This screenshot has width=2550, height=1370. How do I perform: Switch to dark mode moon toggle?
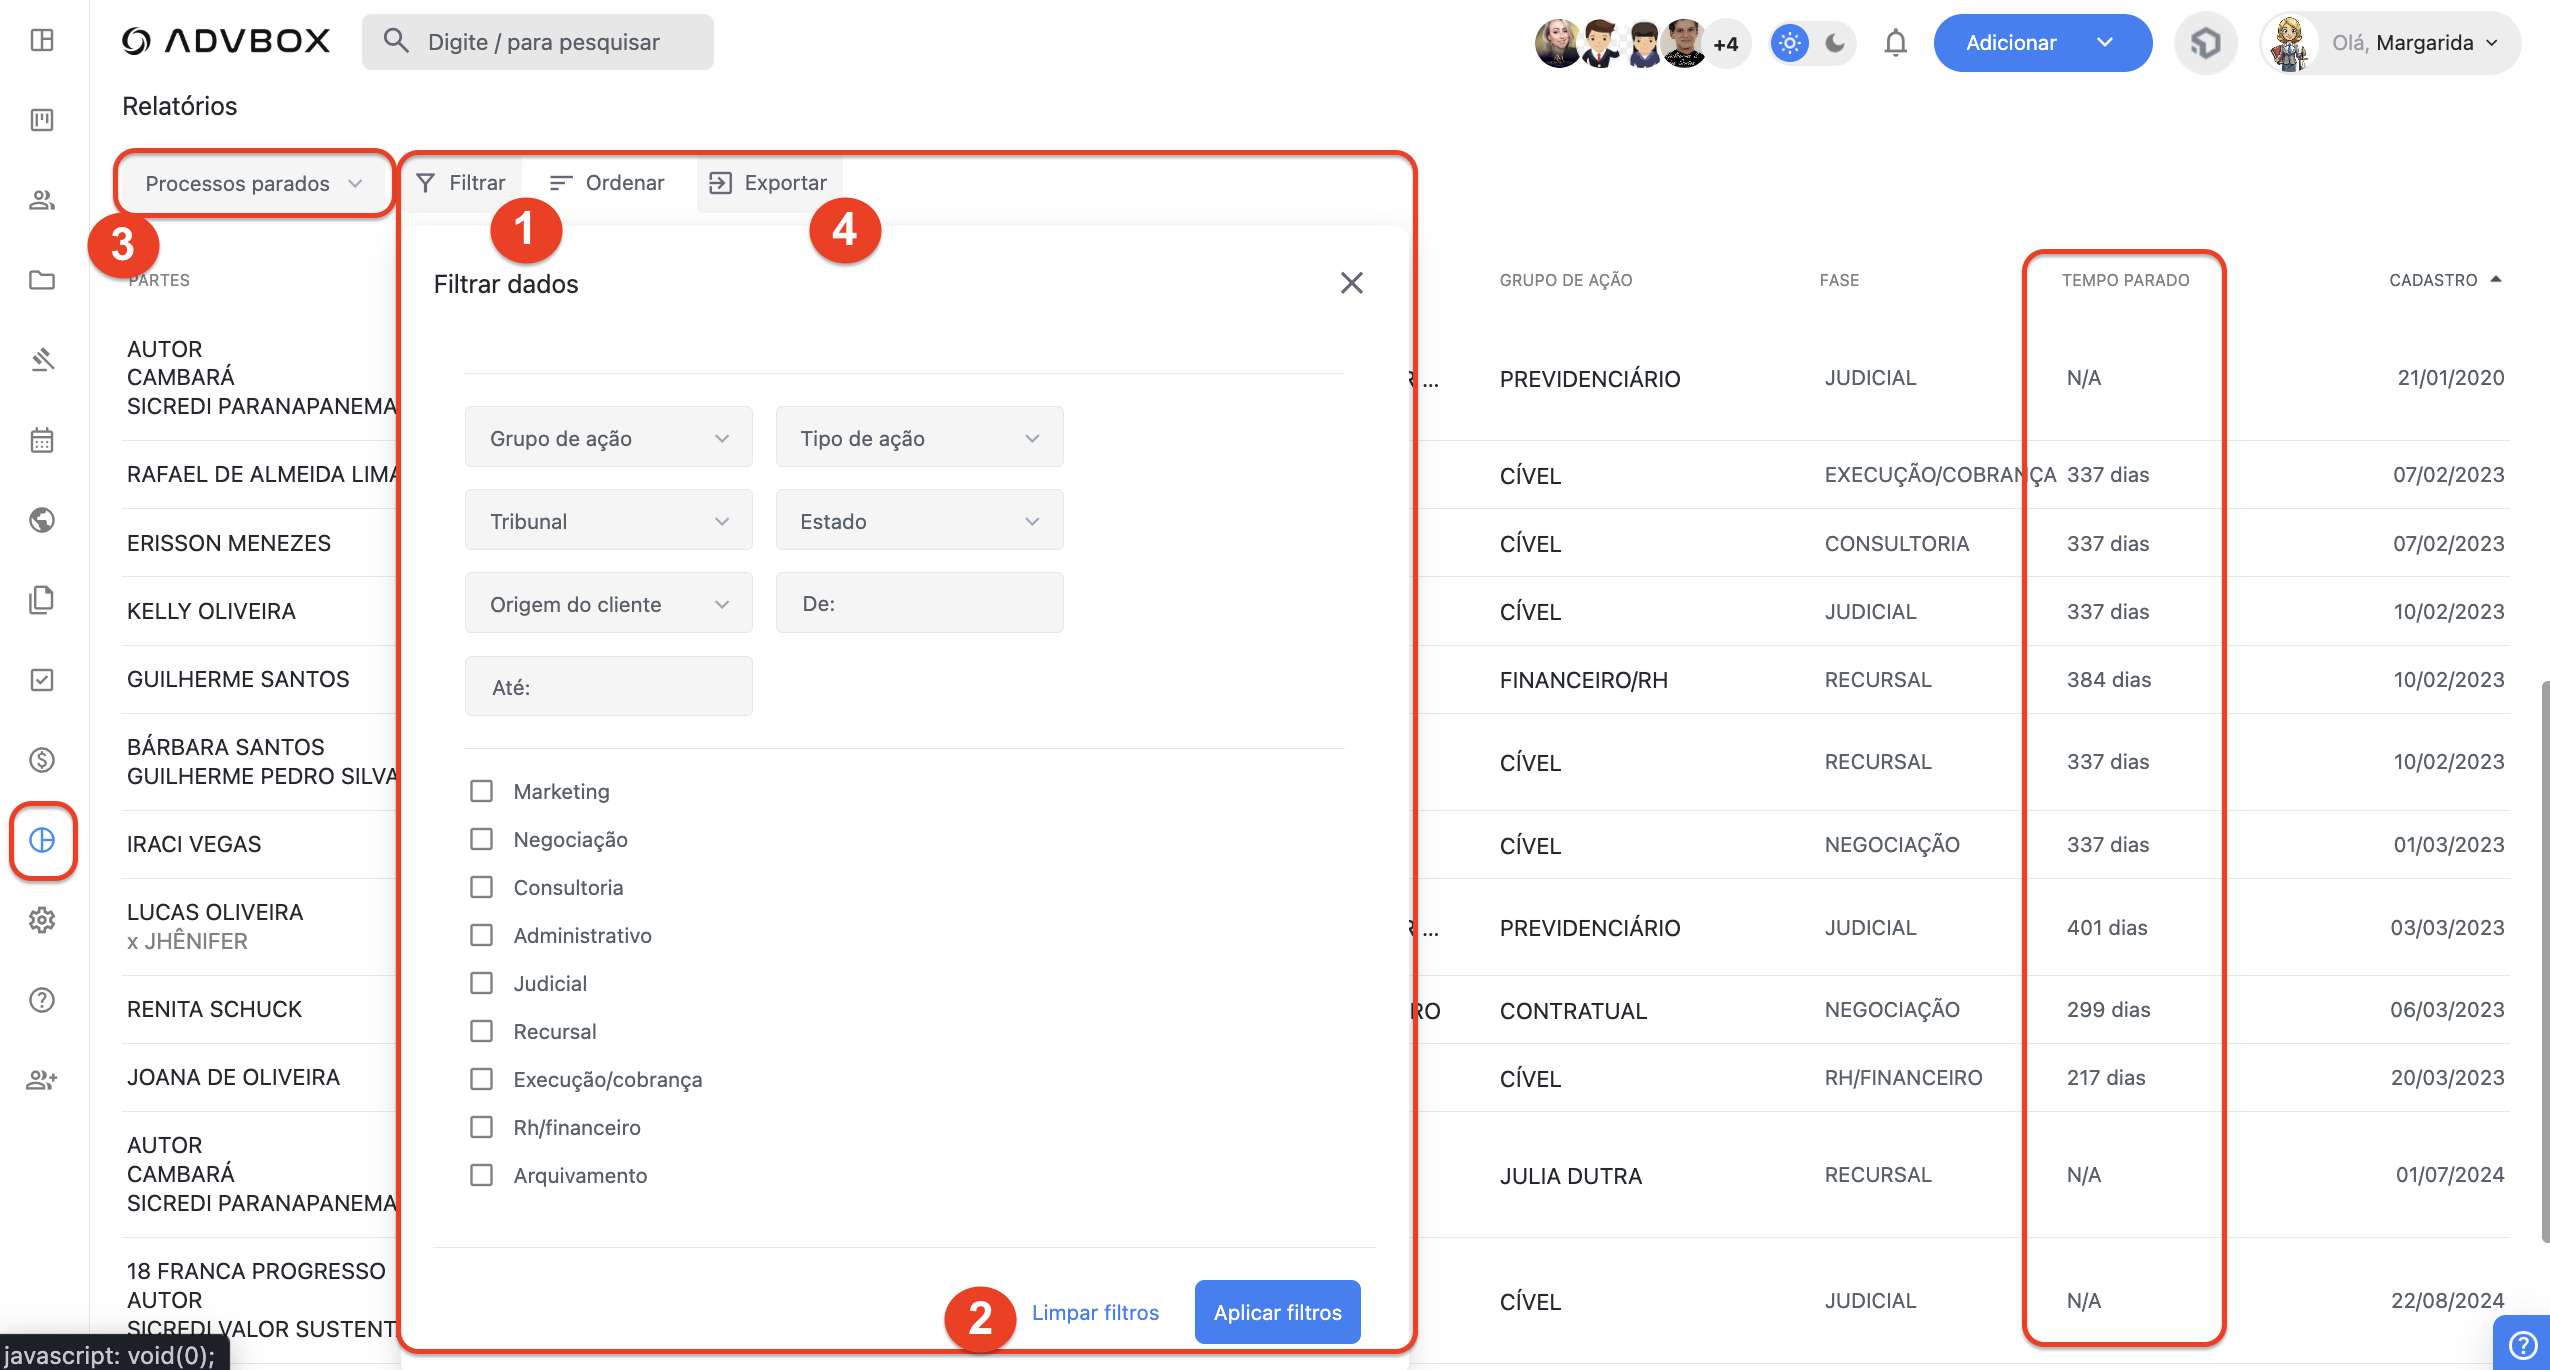click(x=1835, y=43)
